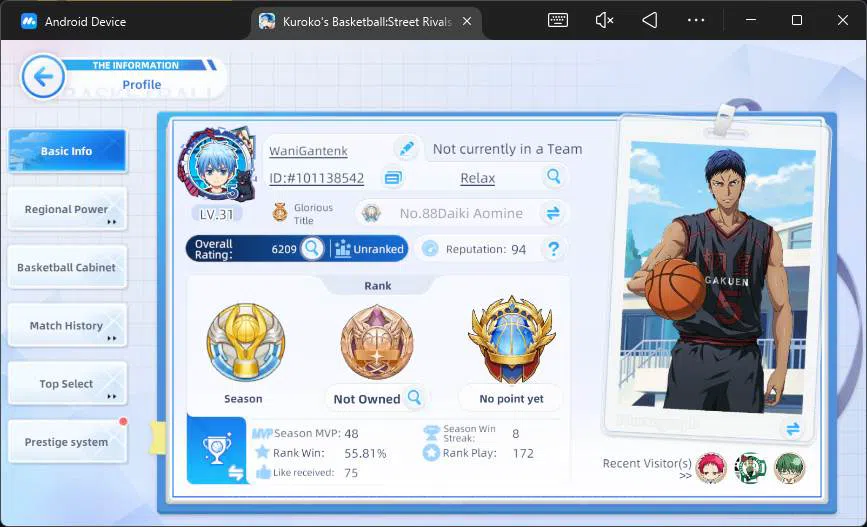Open the Reputation help question mark
Image resolution: width=867 pixels, height=527 pixels.
553,249
